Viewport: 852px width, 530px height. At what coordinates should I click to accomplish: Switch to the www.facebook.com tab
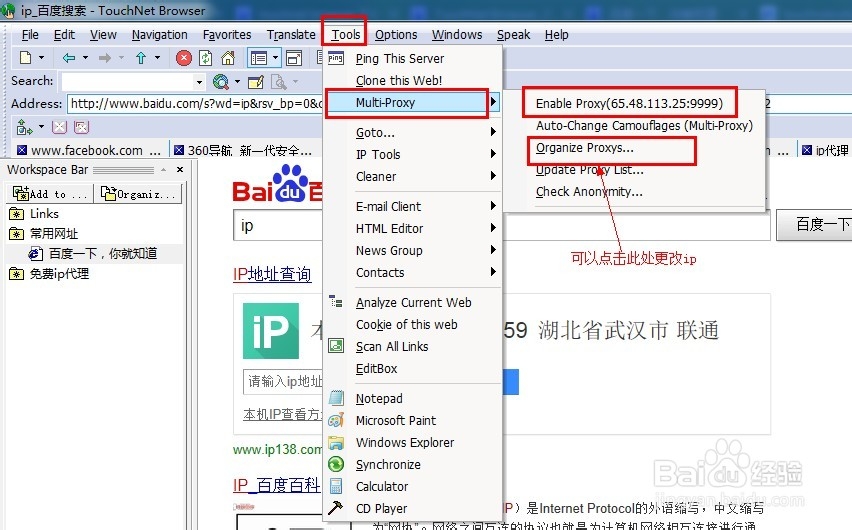89,150
